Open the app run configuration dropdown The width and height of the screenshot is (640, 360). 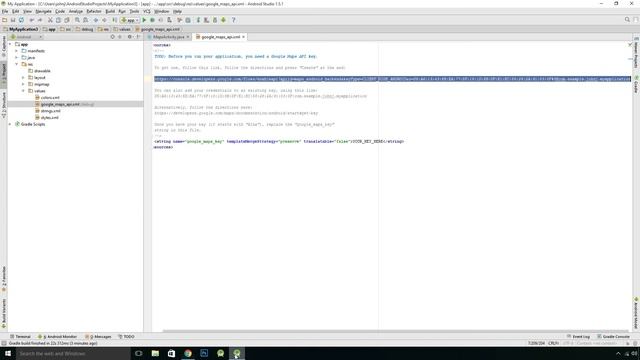click(130, 20)
